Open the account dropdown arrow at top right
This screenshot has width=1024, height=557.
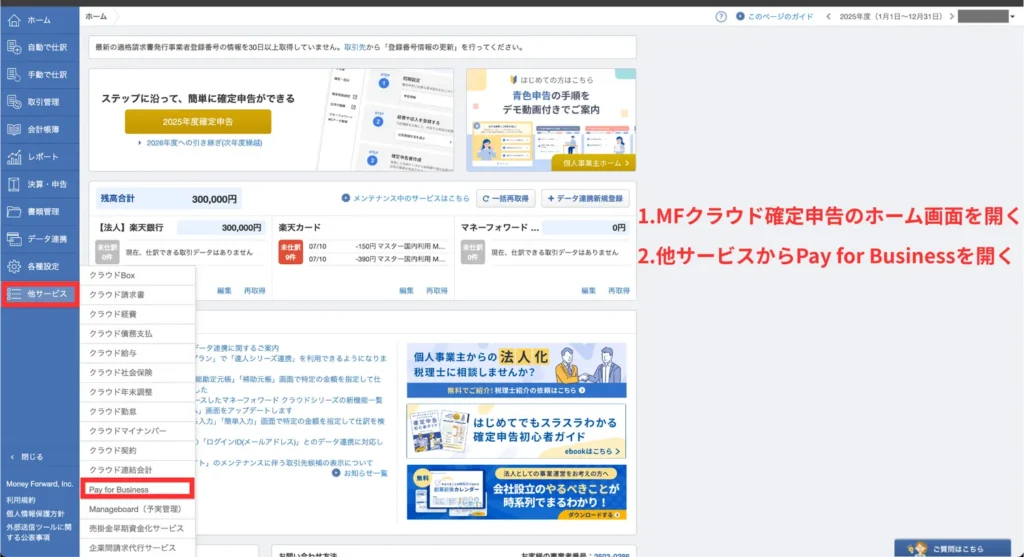[x=1014, y=17]
